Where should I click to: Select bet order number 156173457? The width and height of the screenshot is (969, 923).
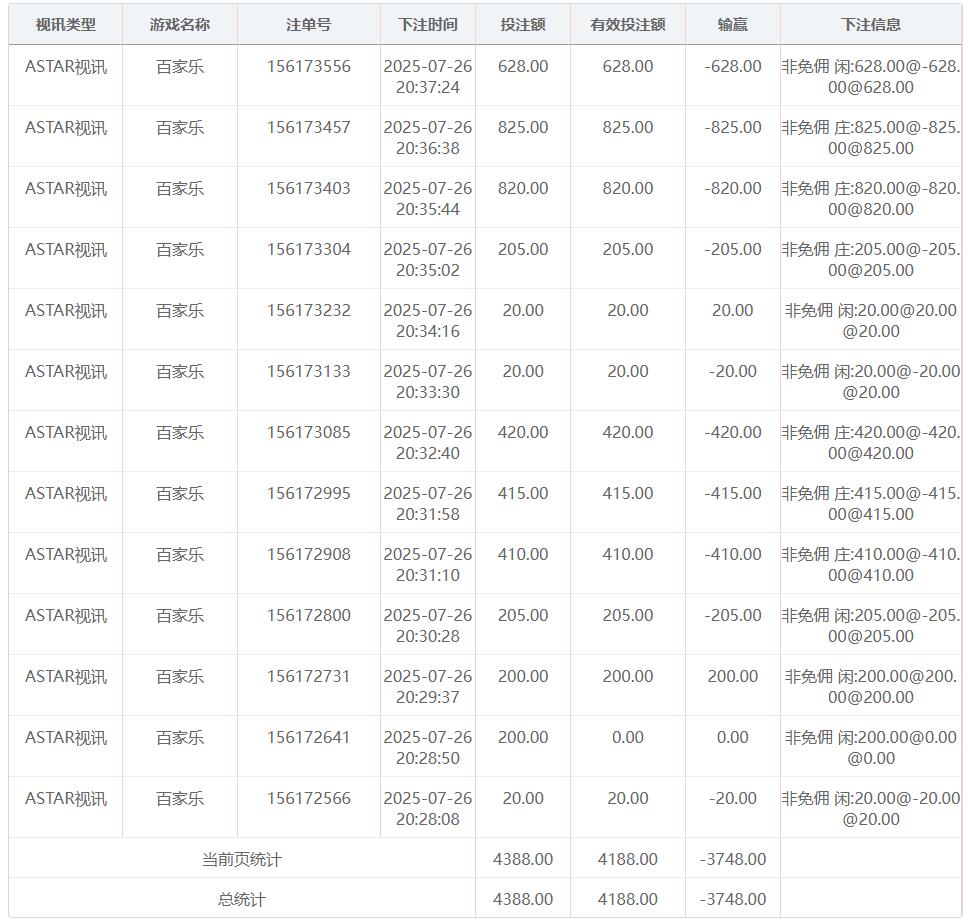308,127
